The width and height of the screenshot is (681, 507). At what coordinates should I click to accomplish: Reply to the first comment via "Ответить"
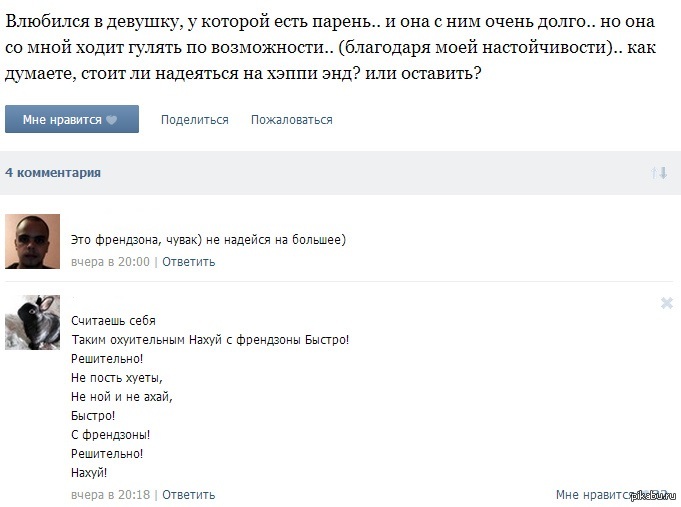[189, 262]
